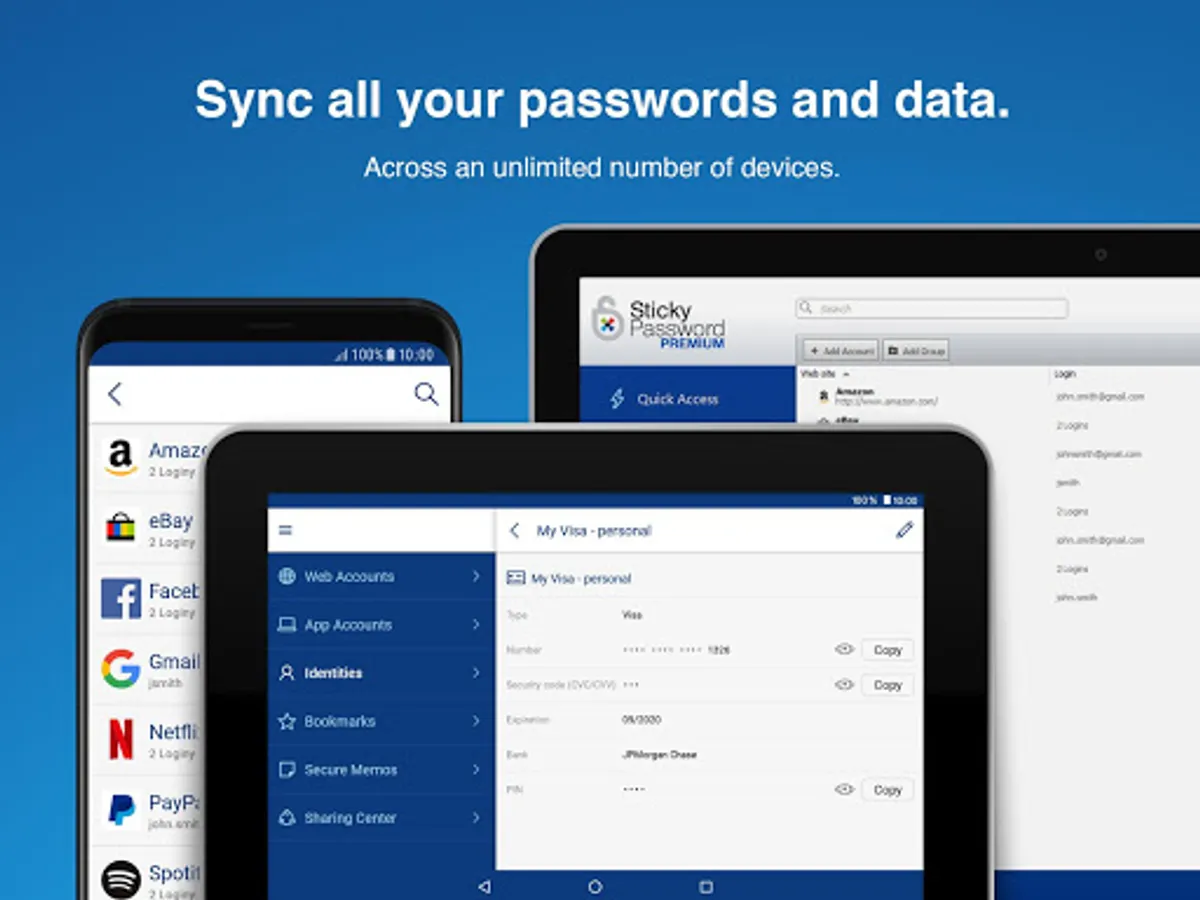Reveal the Security code with eye icon

click(x=844, y=684)
